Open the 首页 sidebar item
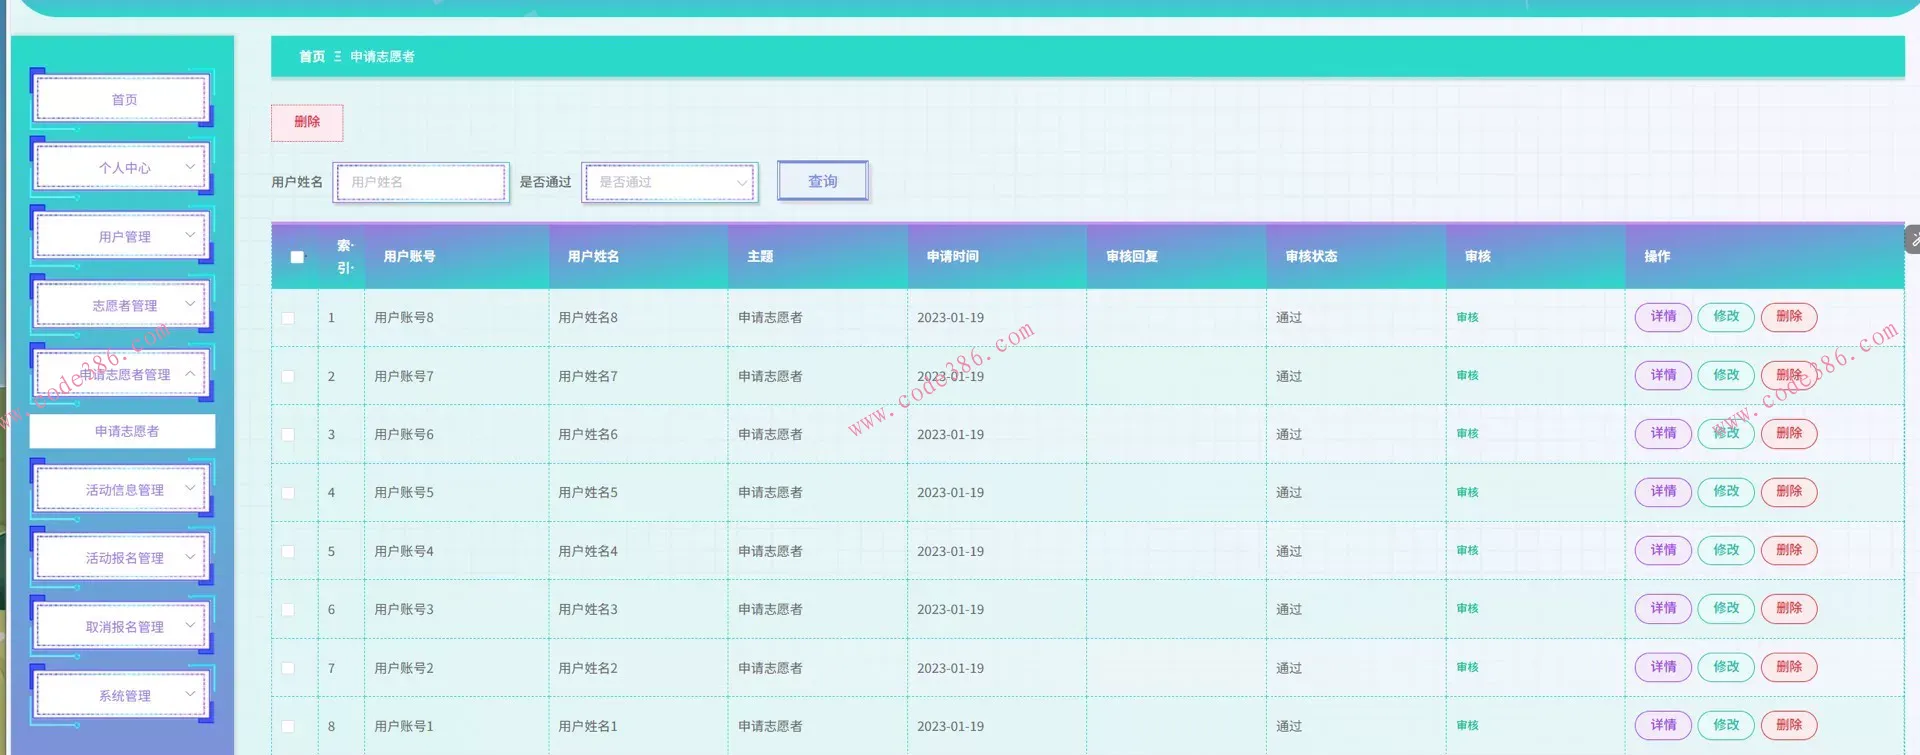Viewport: 1920px width, 755px height. click(123, 100)
